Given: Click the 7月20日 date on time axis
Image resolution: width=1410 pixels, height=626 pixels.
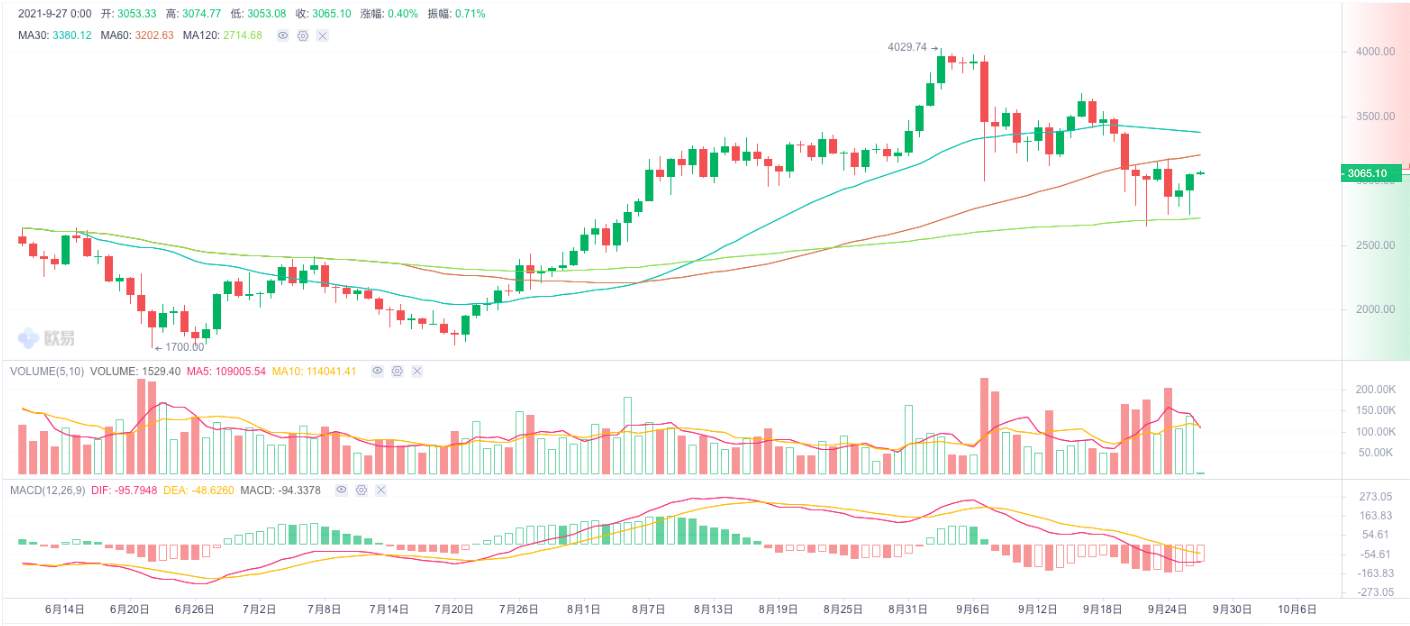Looking at the screenshot, I should coord(454,607).
